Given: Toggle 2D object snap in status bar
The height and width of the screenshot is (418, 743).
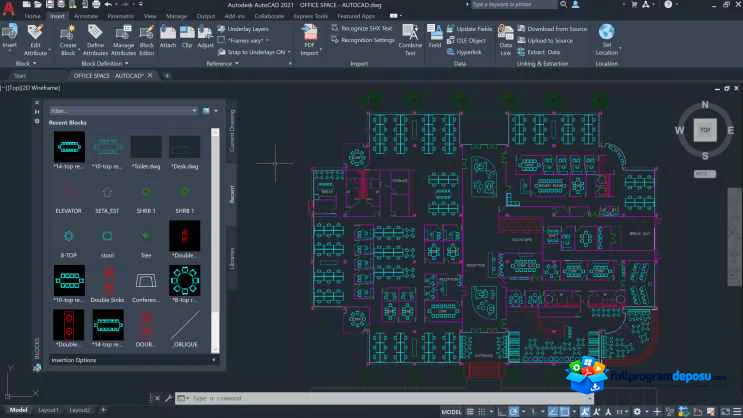Looking at the screenshot, I should pyautogui.click(x=564, y=412).
